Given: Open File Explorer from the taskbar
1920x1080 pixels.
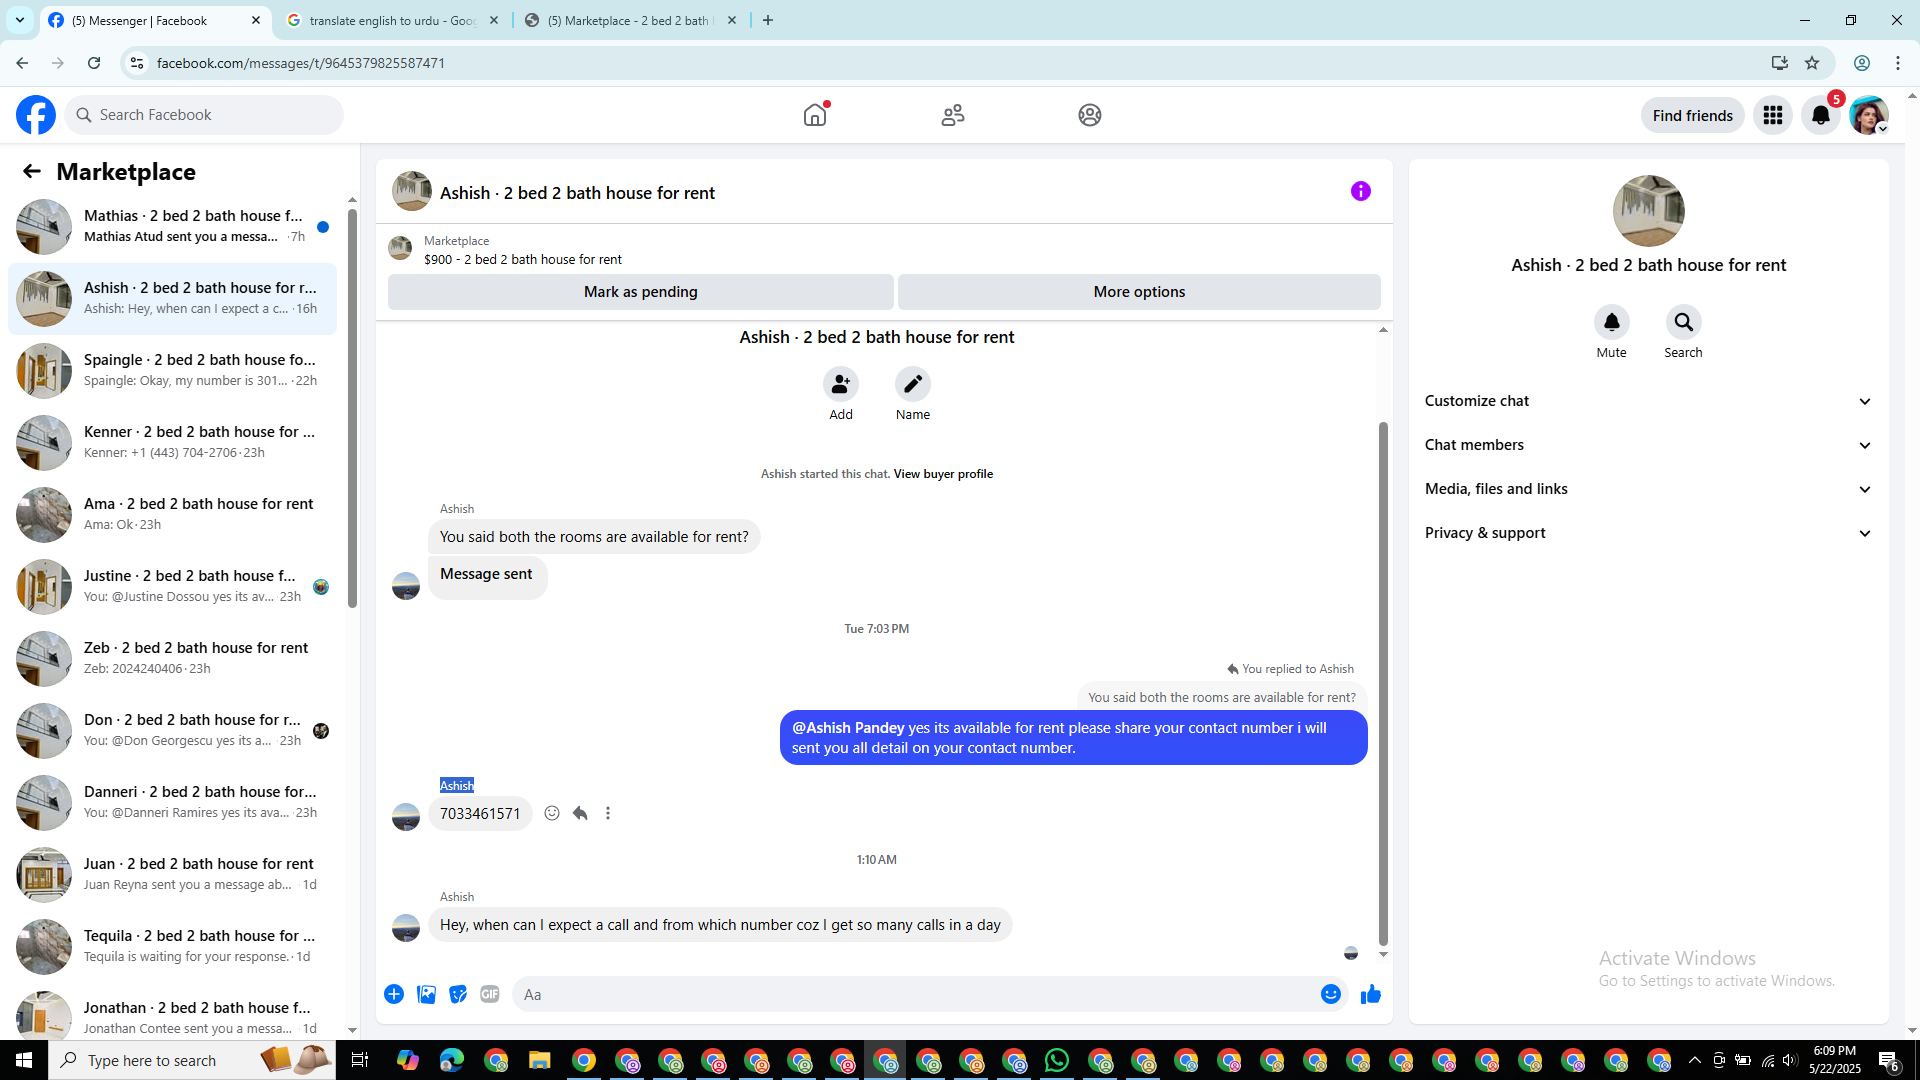Looking at the screenshot, I should pos(540,1060).
